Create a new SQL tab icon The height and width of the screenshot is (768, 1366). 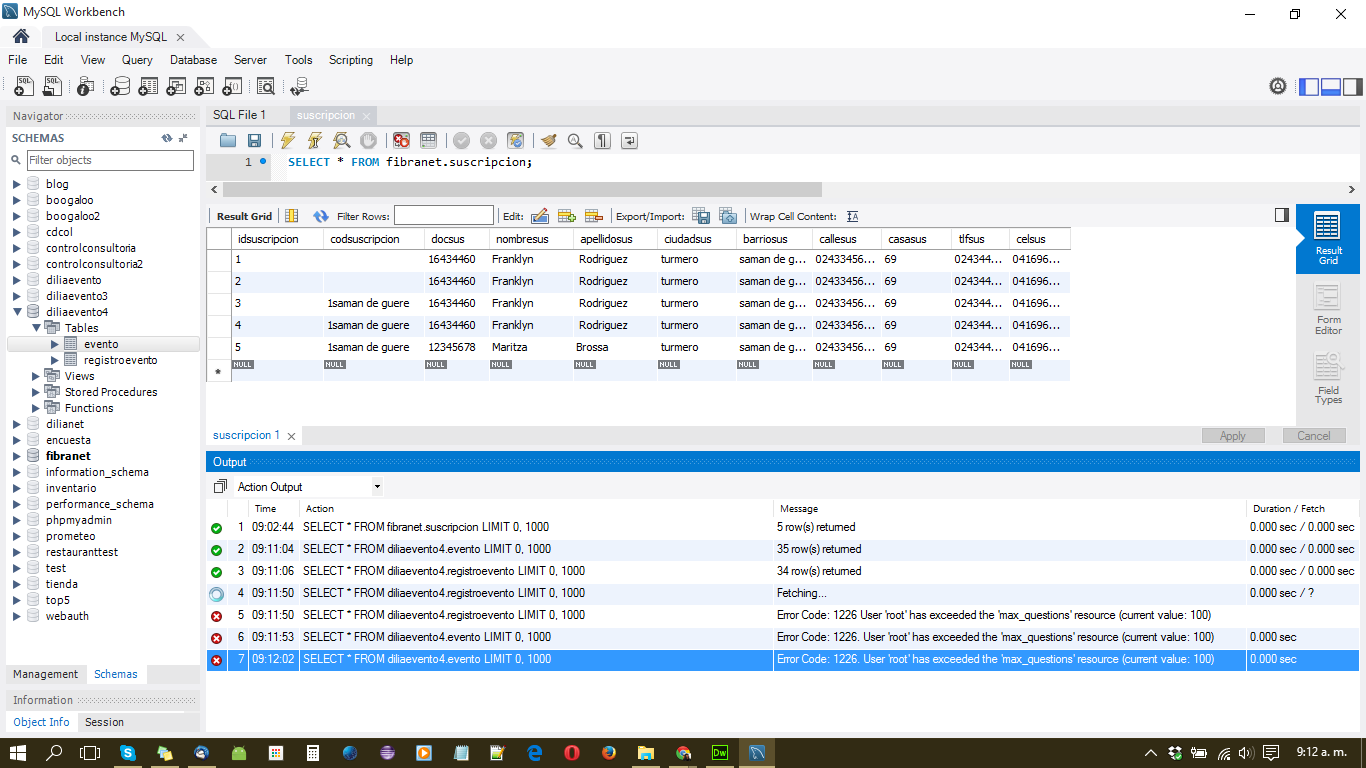click(25, 87)
